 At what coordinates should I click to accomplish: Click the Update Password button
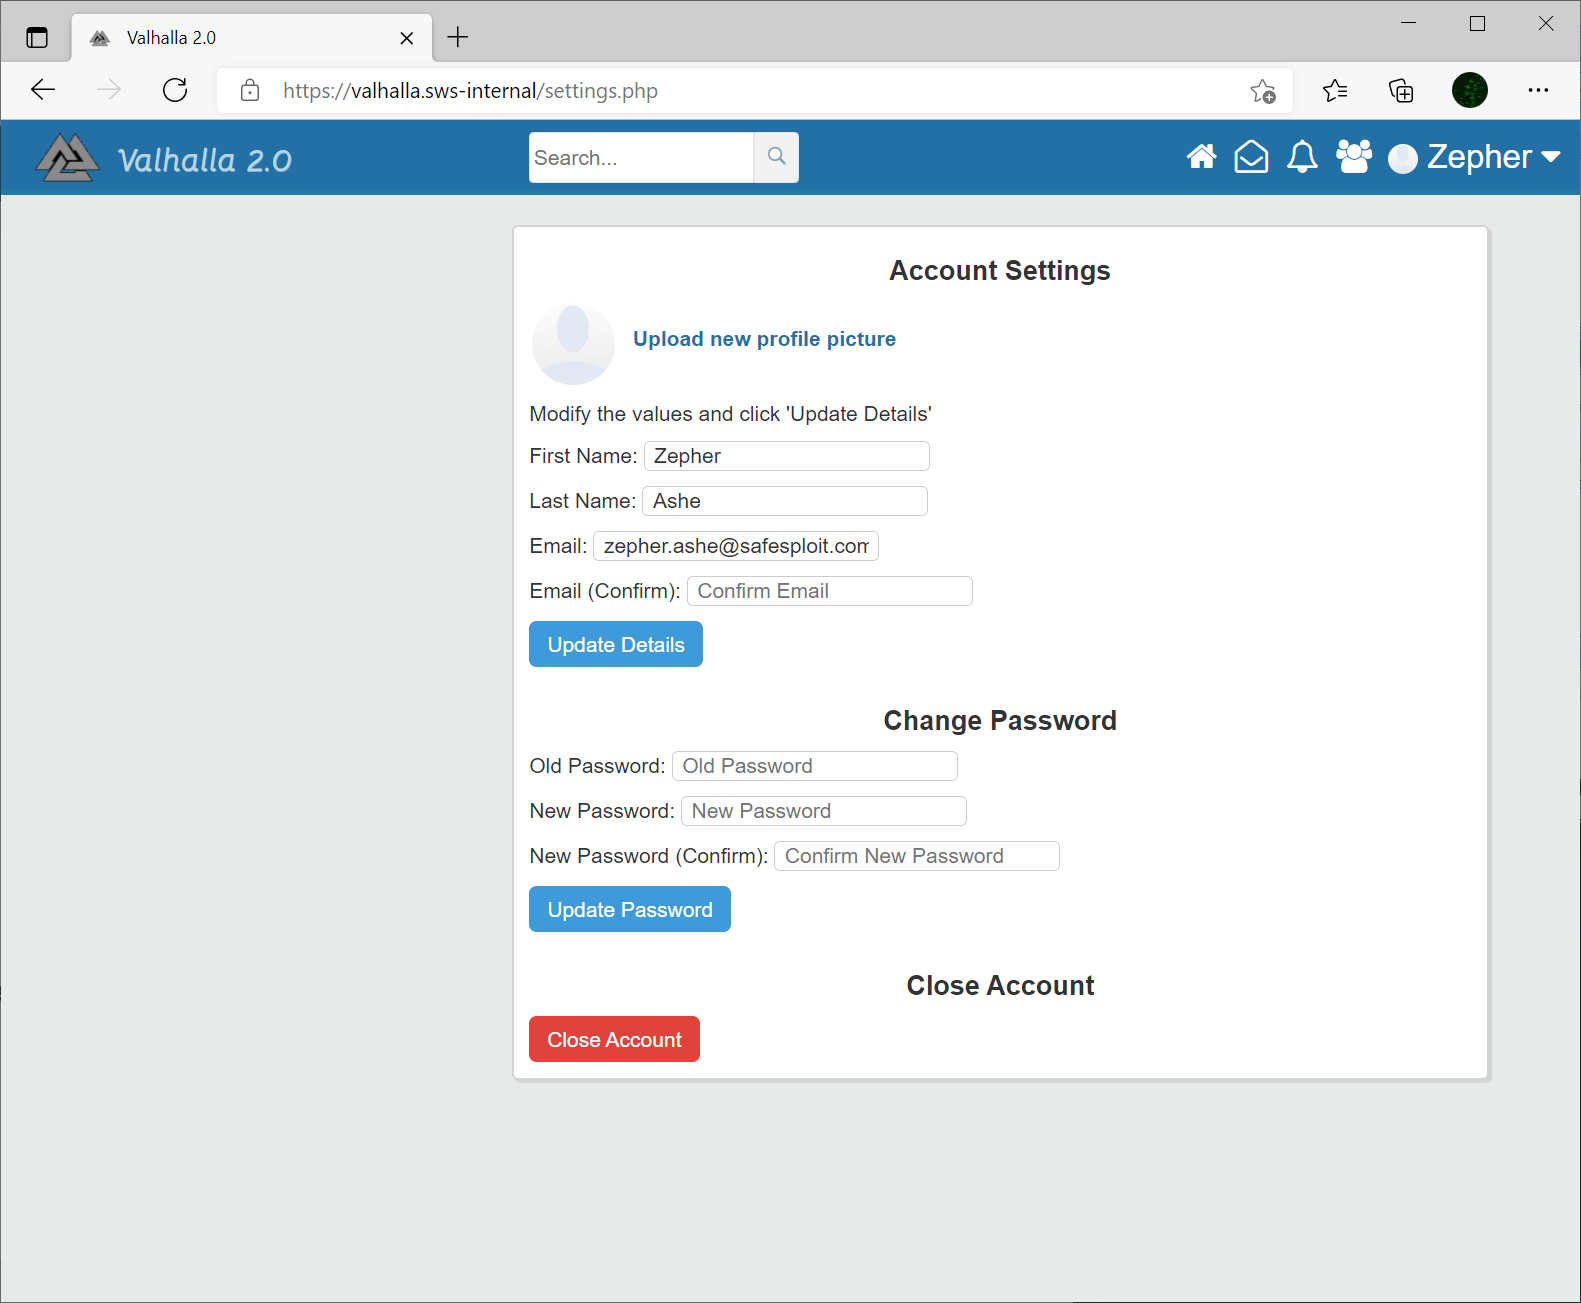[630, 909]
